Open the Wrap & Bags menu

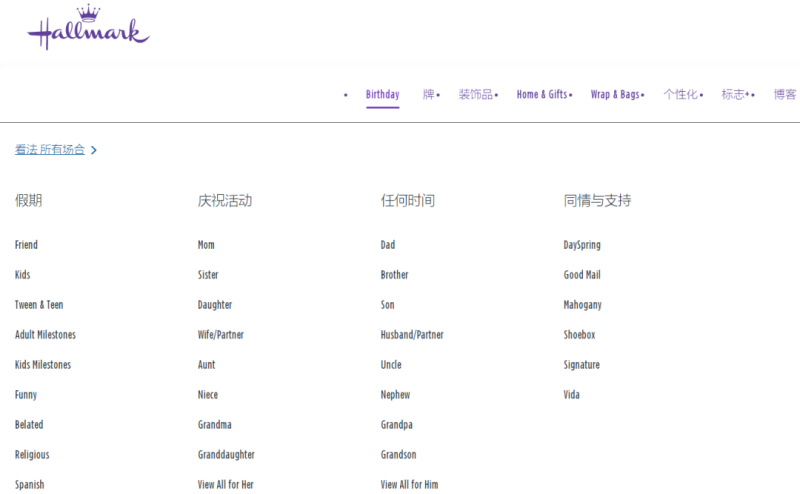pos(614,95)
